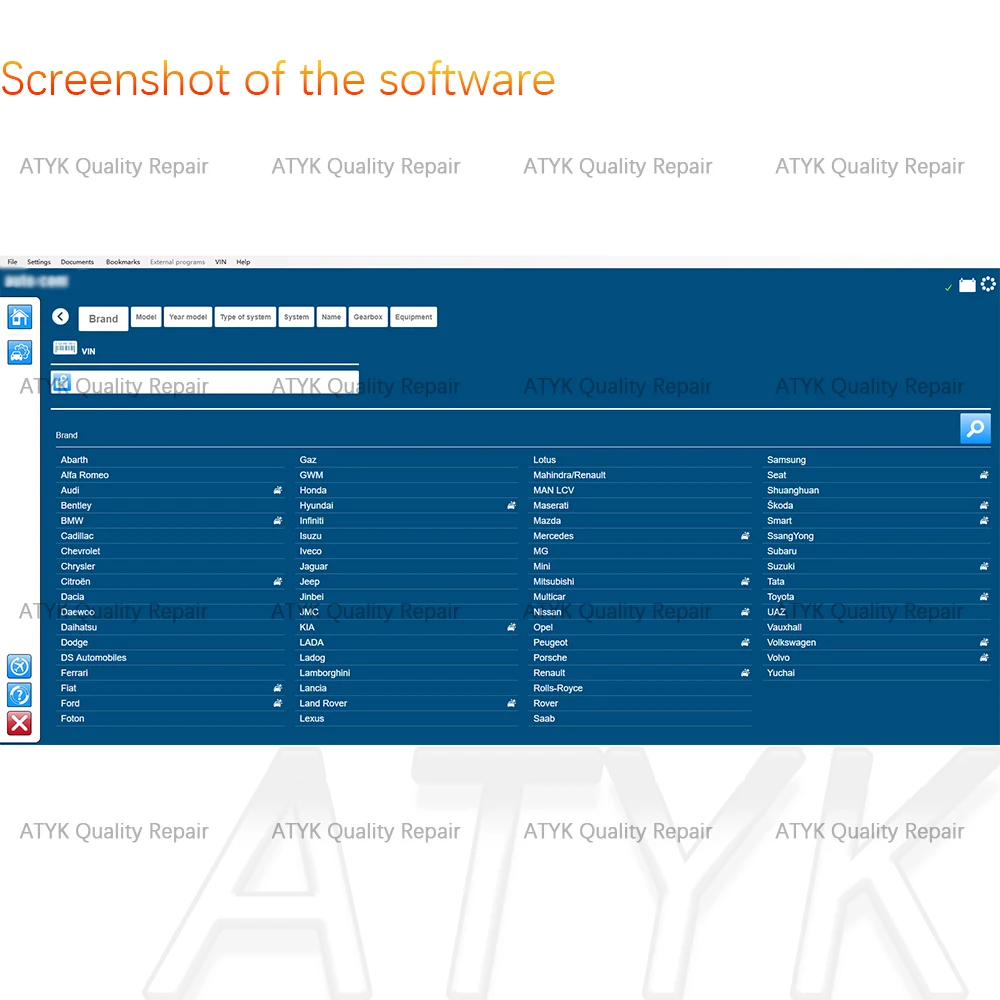Open the help question mark icon

(20, 695)
